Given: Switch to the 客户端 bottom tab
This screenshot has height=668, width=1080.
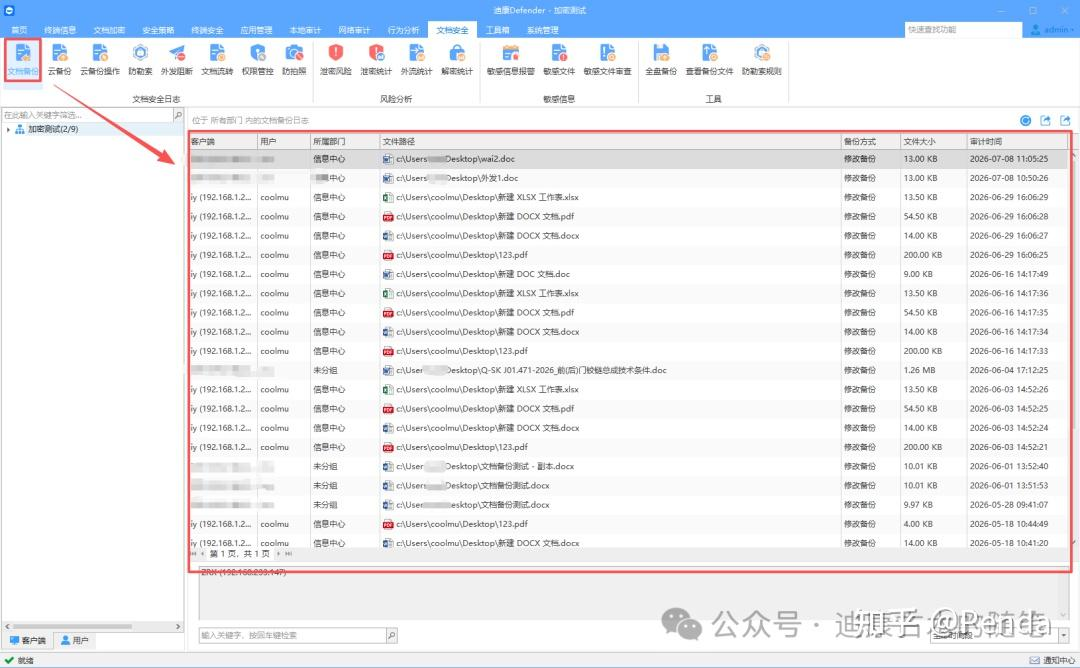Looking at the screenshot, I should point(28,640).
